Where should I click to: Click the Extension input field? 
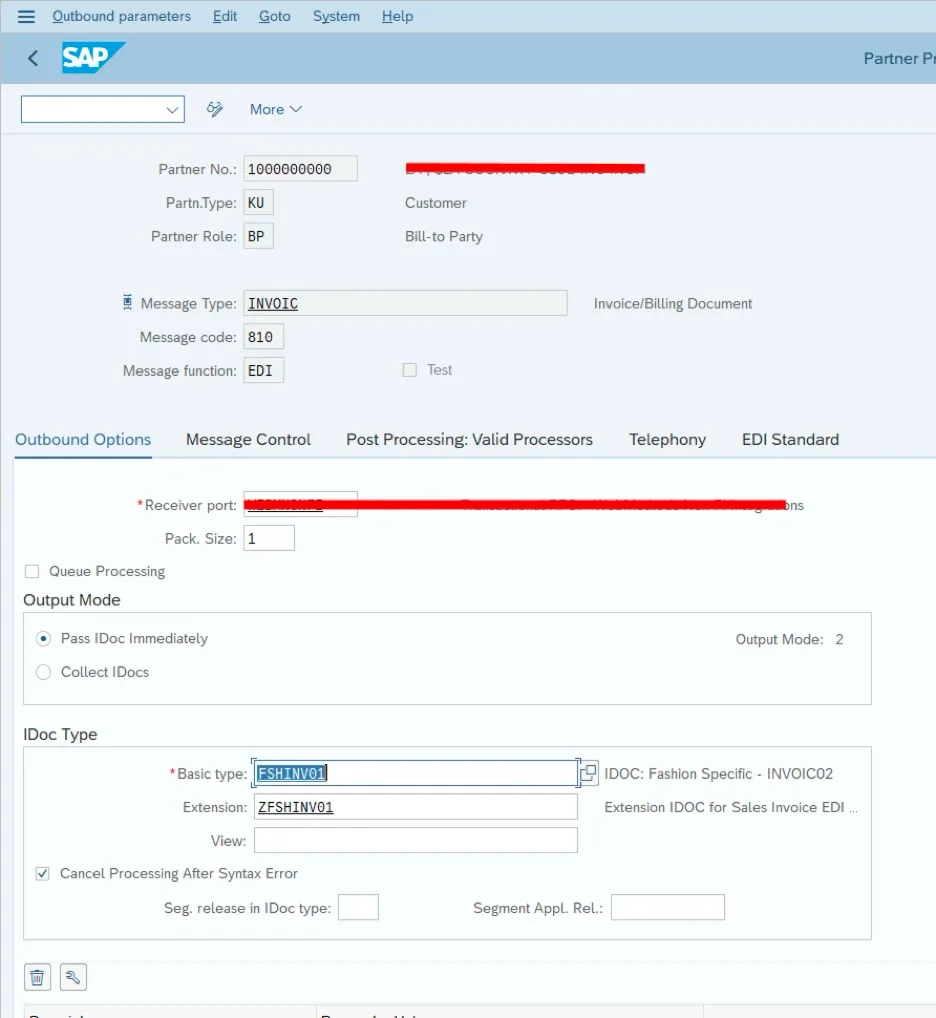(415, 807)
